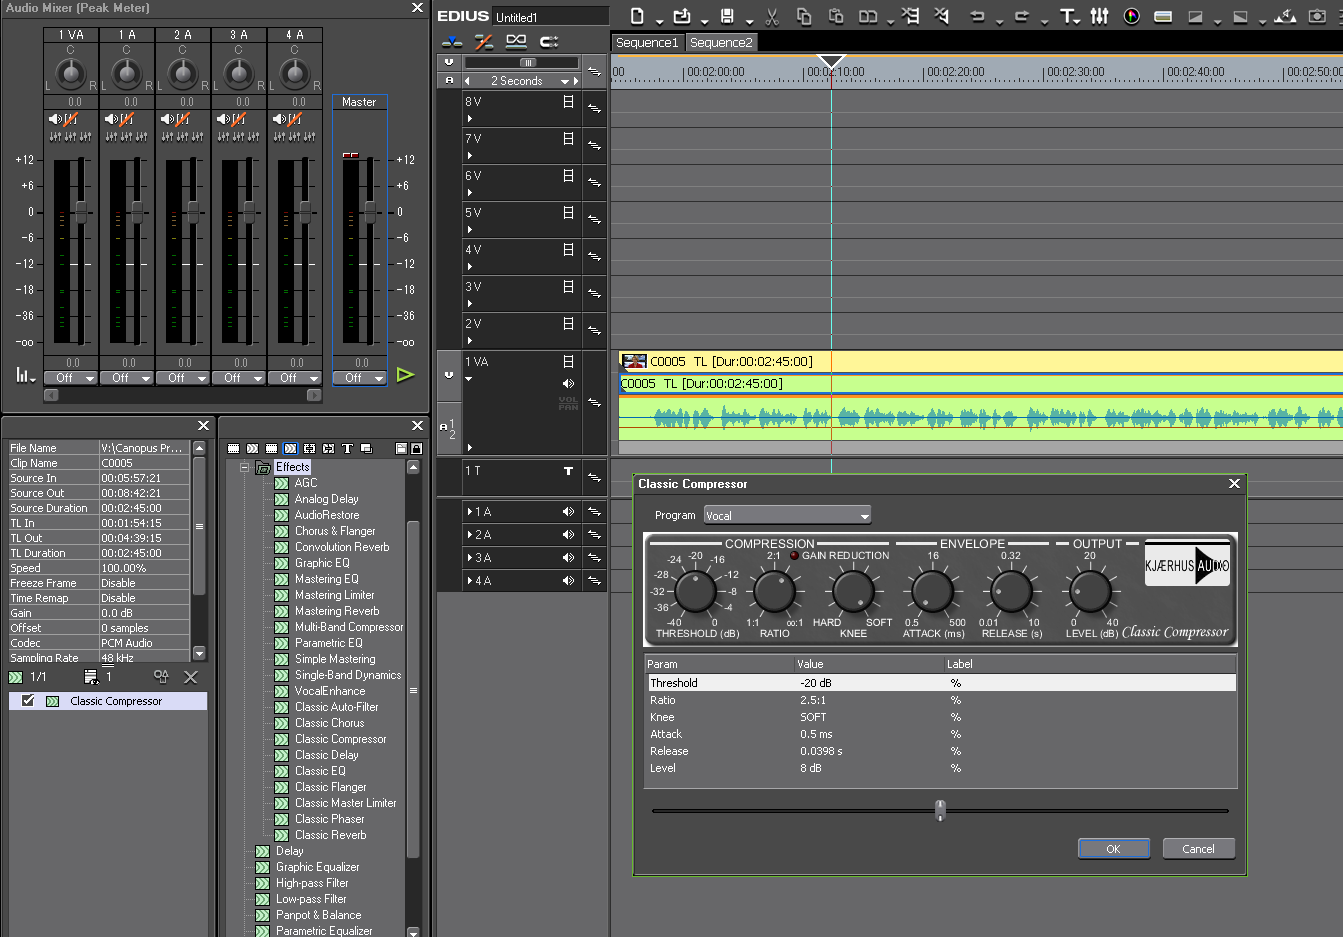Click OK in Classic Compressor dialog
This screenshot has width=1343, height=937.
point(1113,849)
